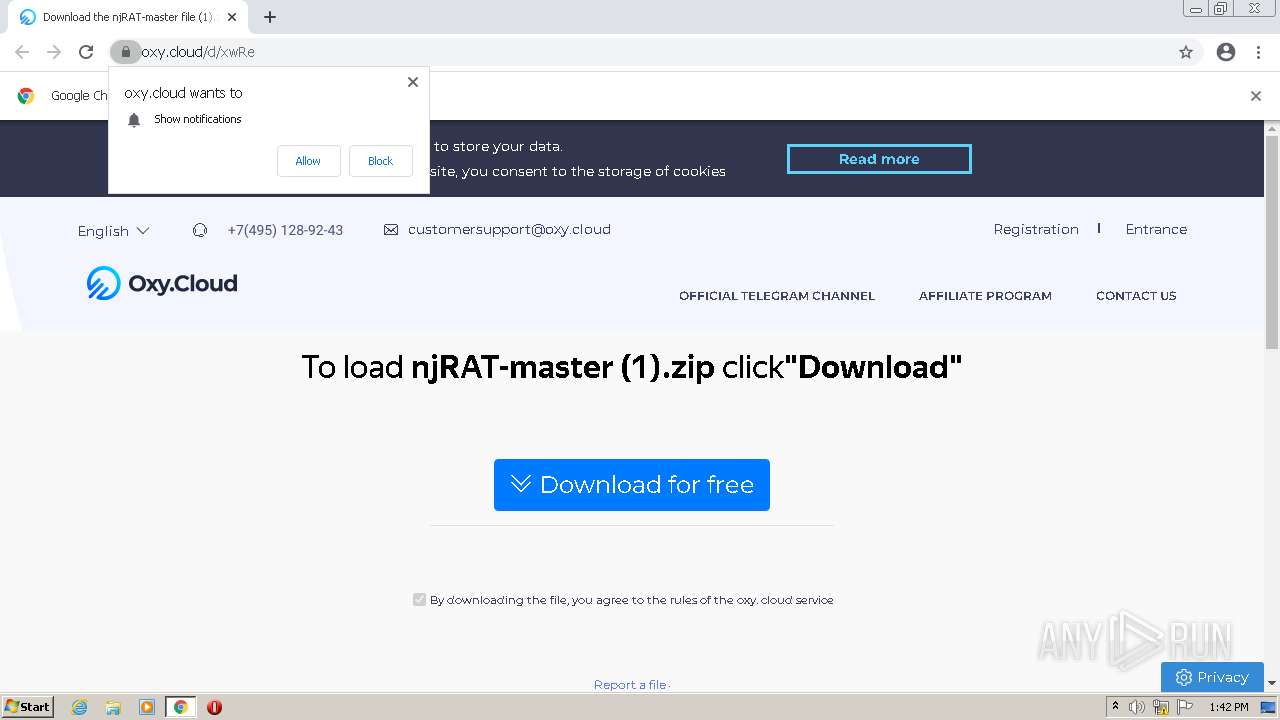The width and height of the screenshot is (1280, 720).
Task: Toggle the agree-to-rules checkbox
Action: [x=419, y=599]
